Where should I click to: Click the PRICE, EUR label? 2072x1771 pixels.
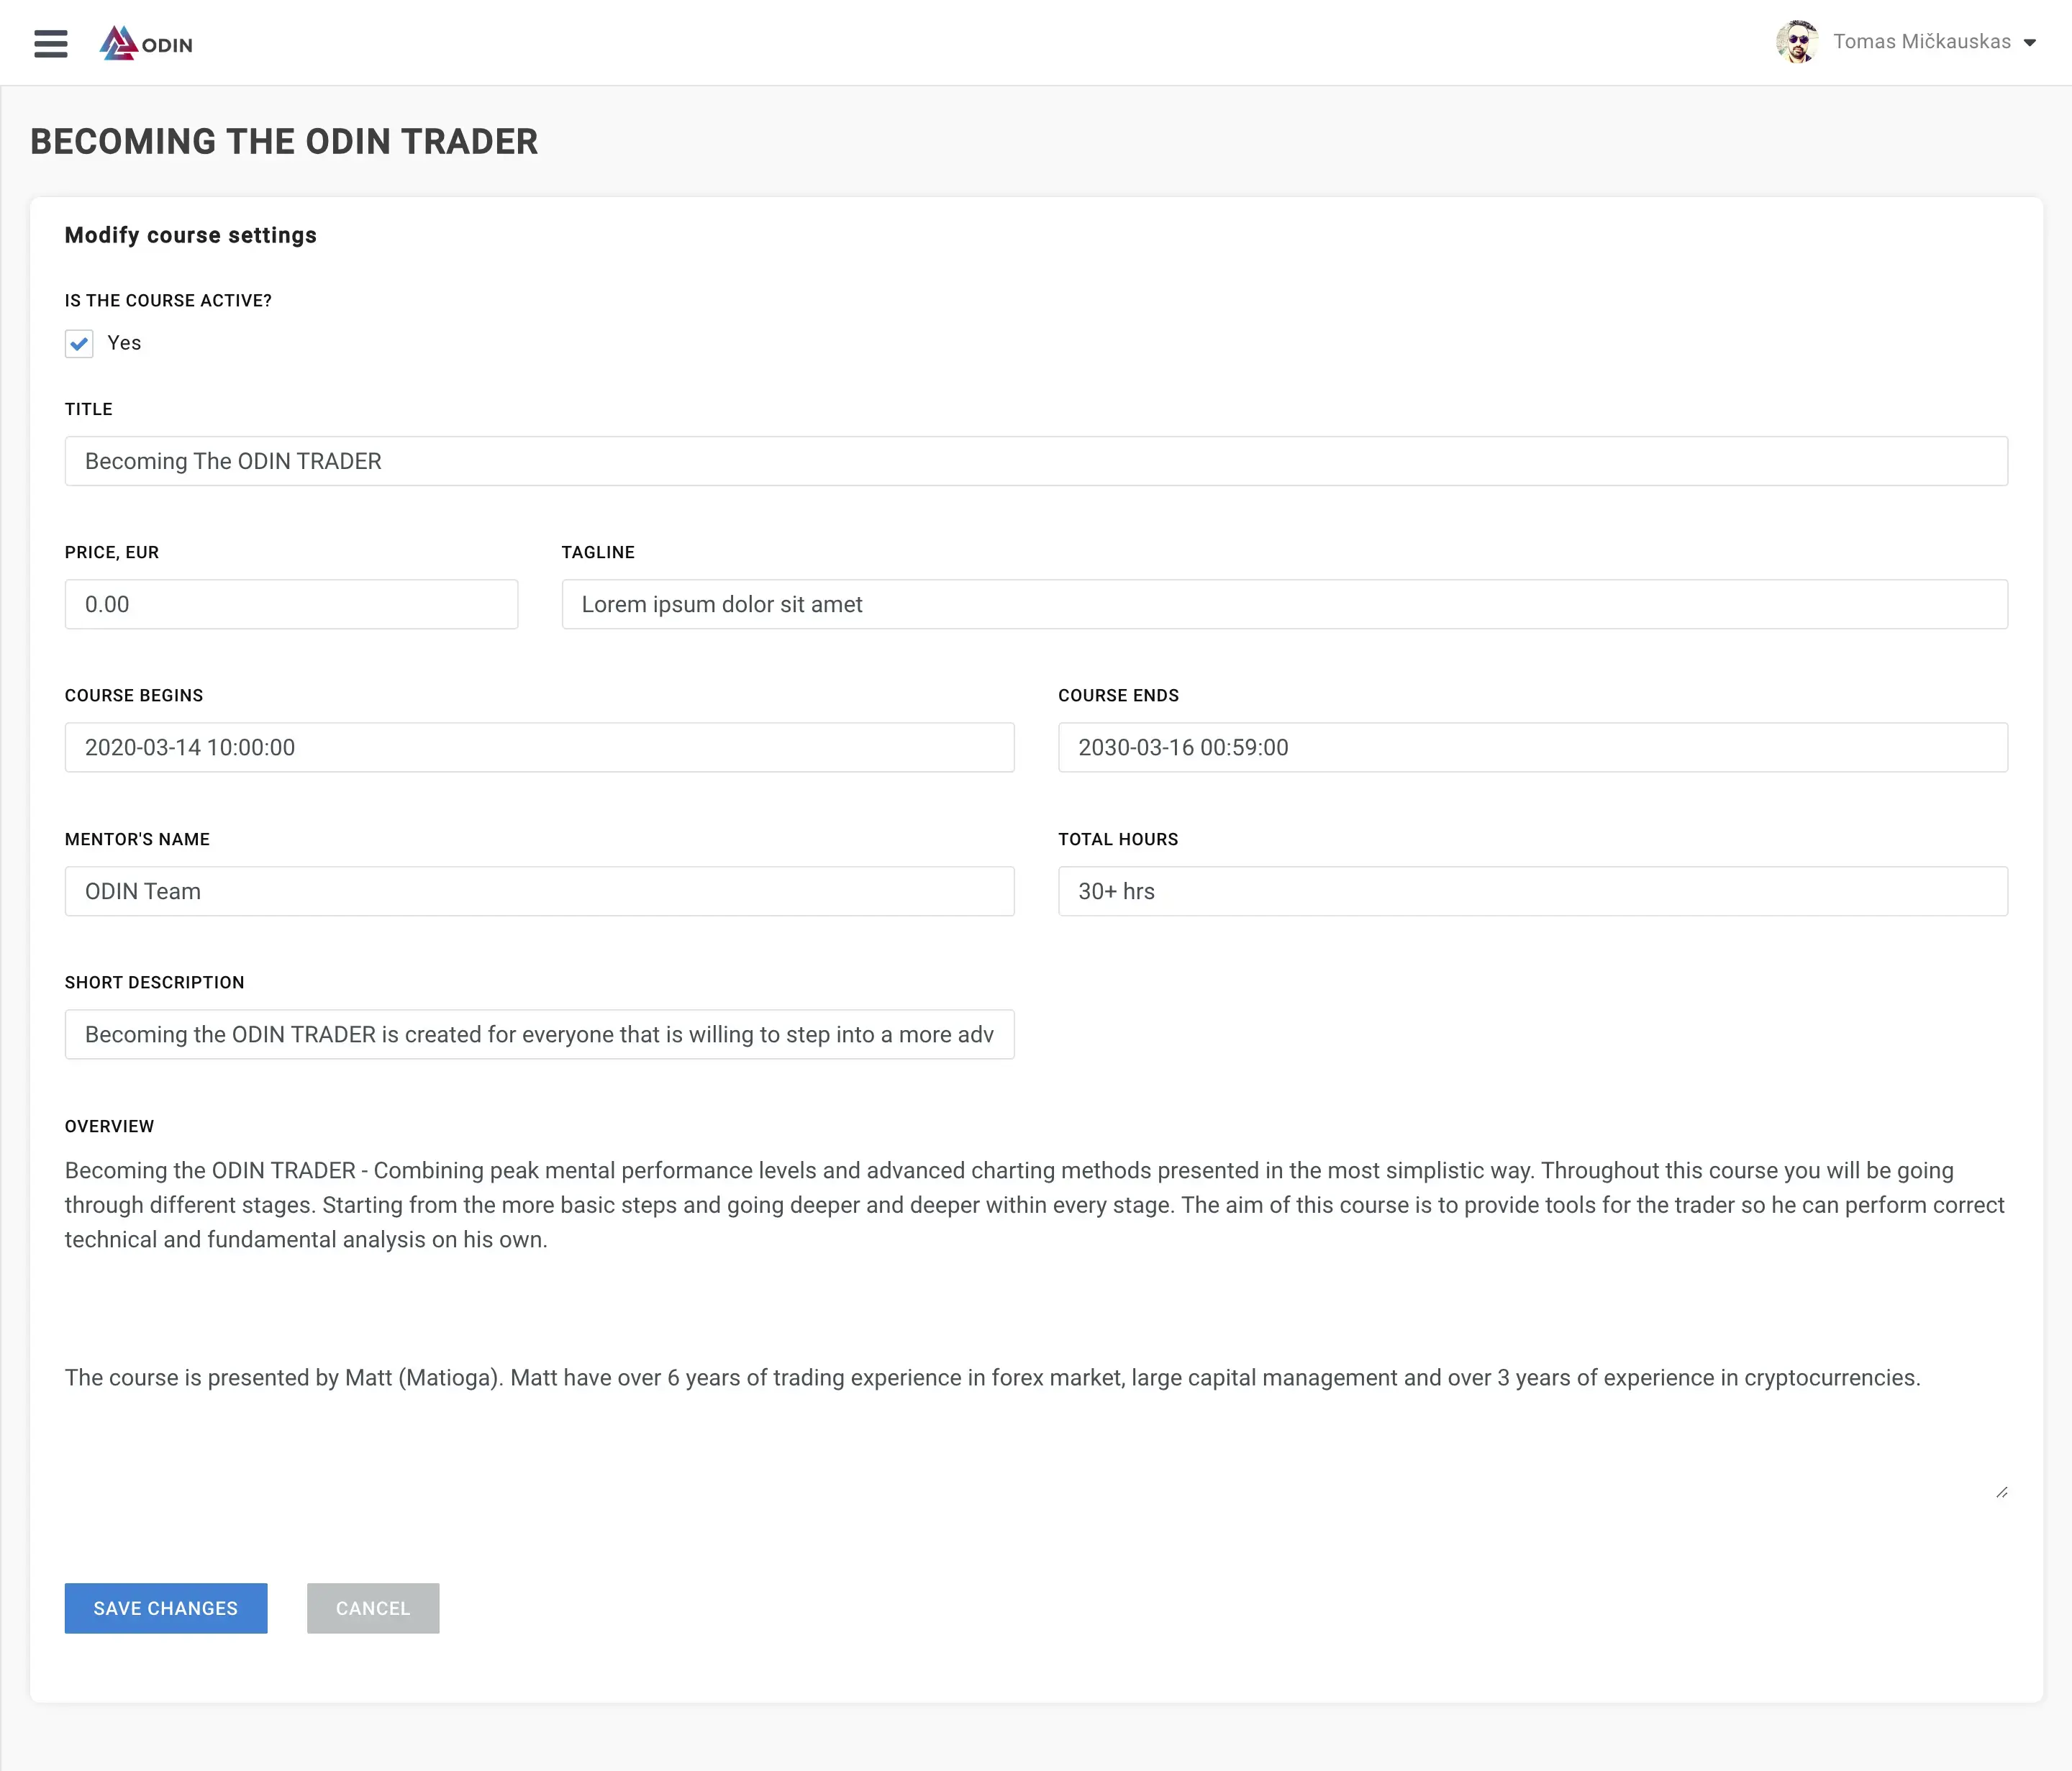112,553
